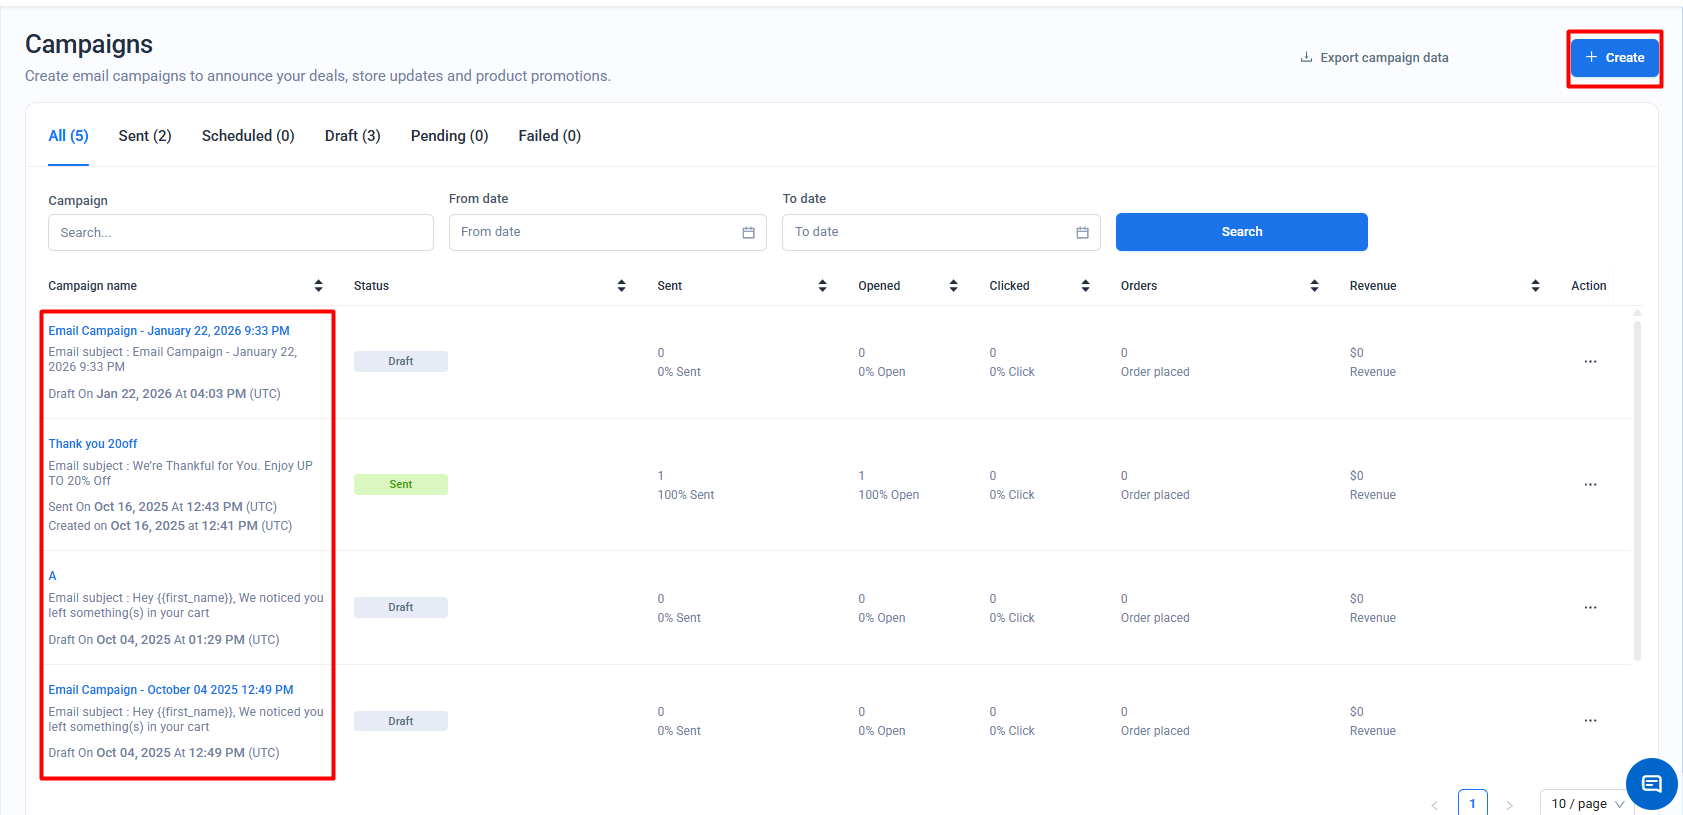Sort table by Opened column

(953, 286)
